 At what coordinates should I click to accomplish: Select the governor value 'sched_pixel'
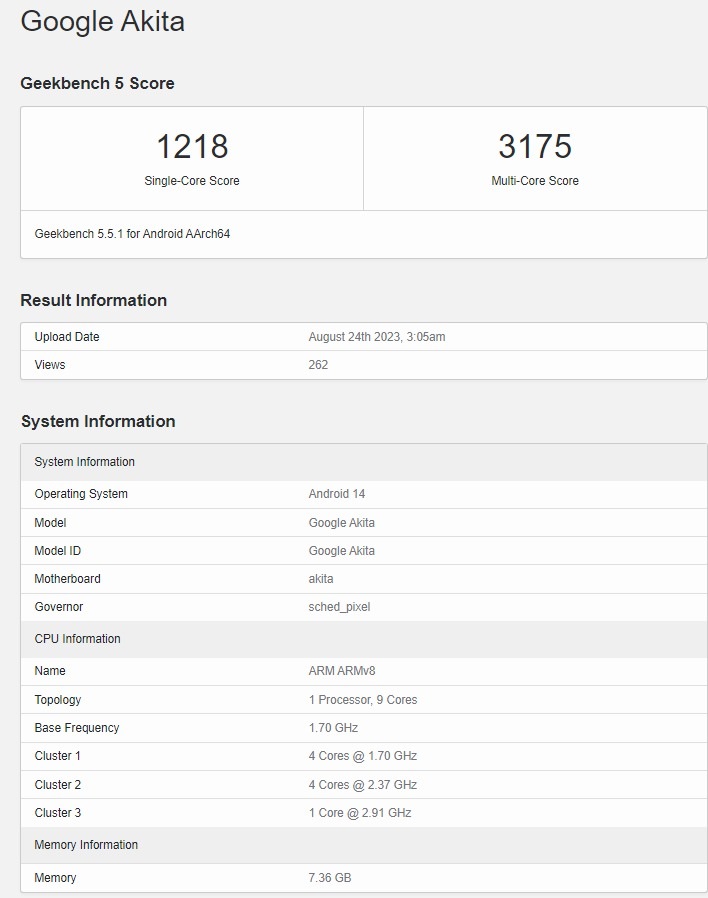coord(340,607)
